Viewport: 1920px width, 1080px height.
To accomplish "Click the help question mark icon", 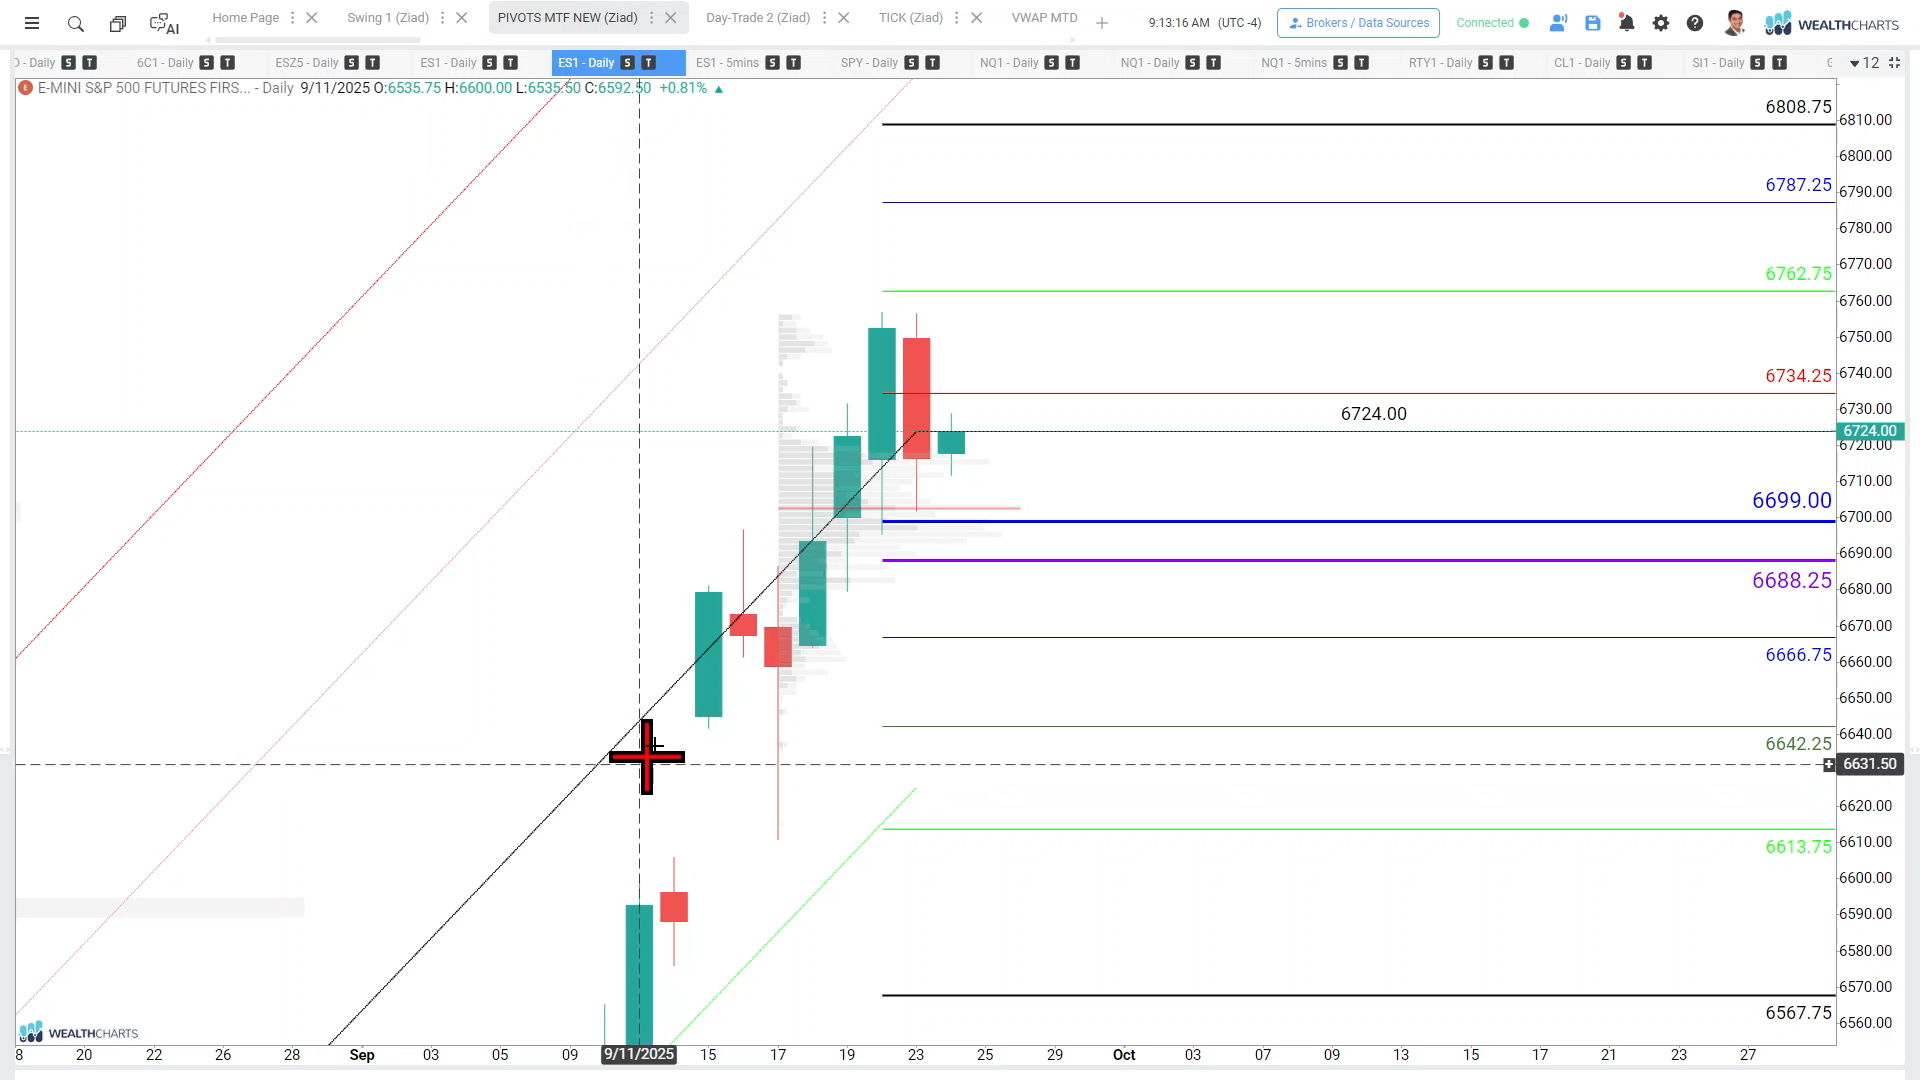I will click(1695, 23).
